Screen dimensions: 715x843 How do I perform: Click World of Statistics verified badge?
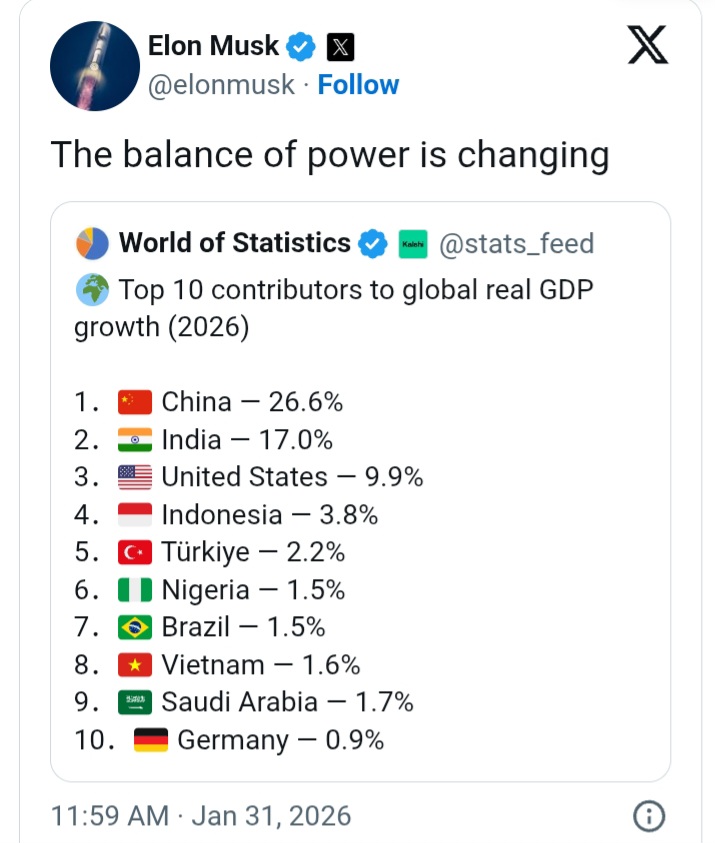coord(374,243)
